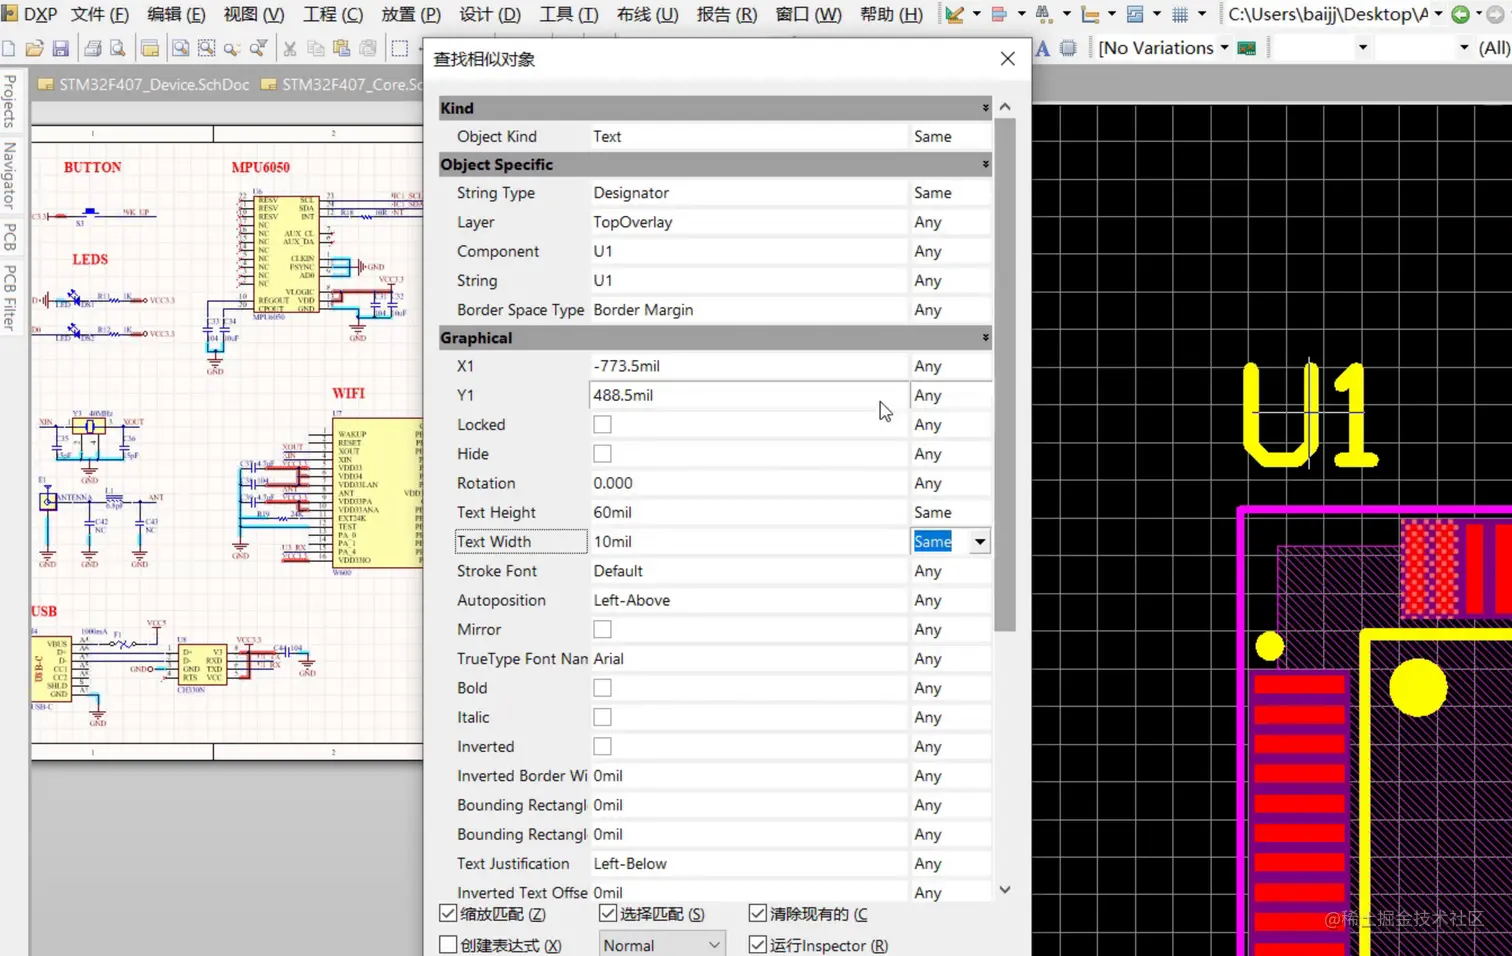Open the 视图 (V) menu
This screenshot has height=956, width=1512.
coord(254,14)
